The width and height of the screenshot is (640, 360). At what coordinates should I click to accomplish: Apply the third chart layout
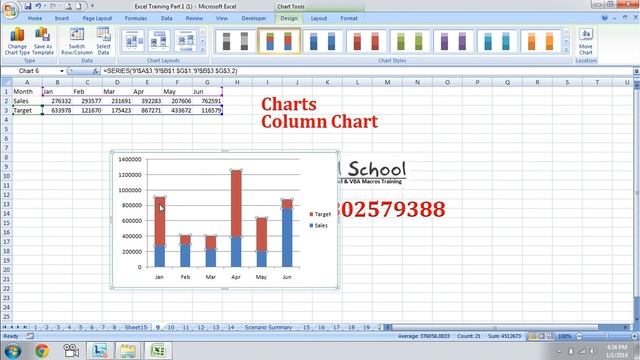coord(186,41)
